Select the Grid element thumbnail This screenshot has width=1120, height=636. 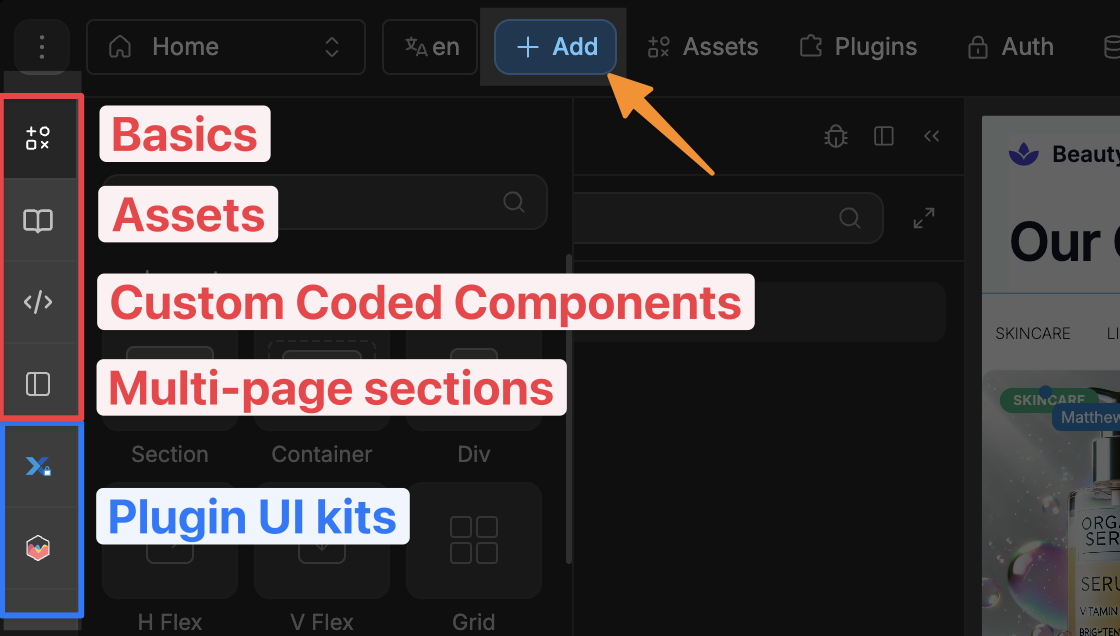click(x=473, y=540)
